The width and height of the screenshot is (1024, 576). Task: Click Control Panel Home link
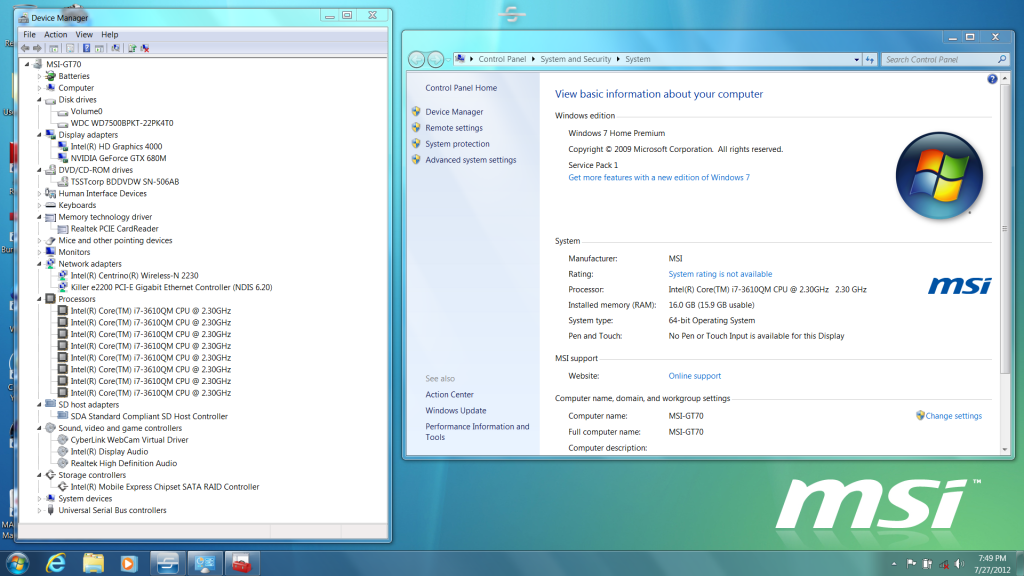click(461, 88)
